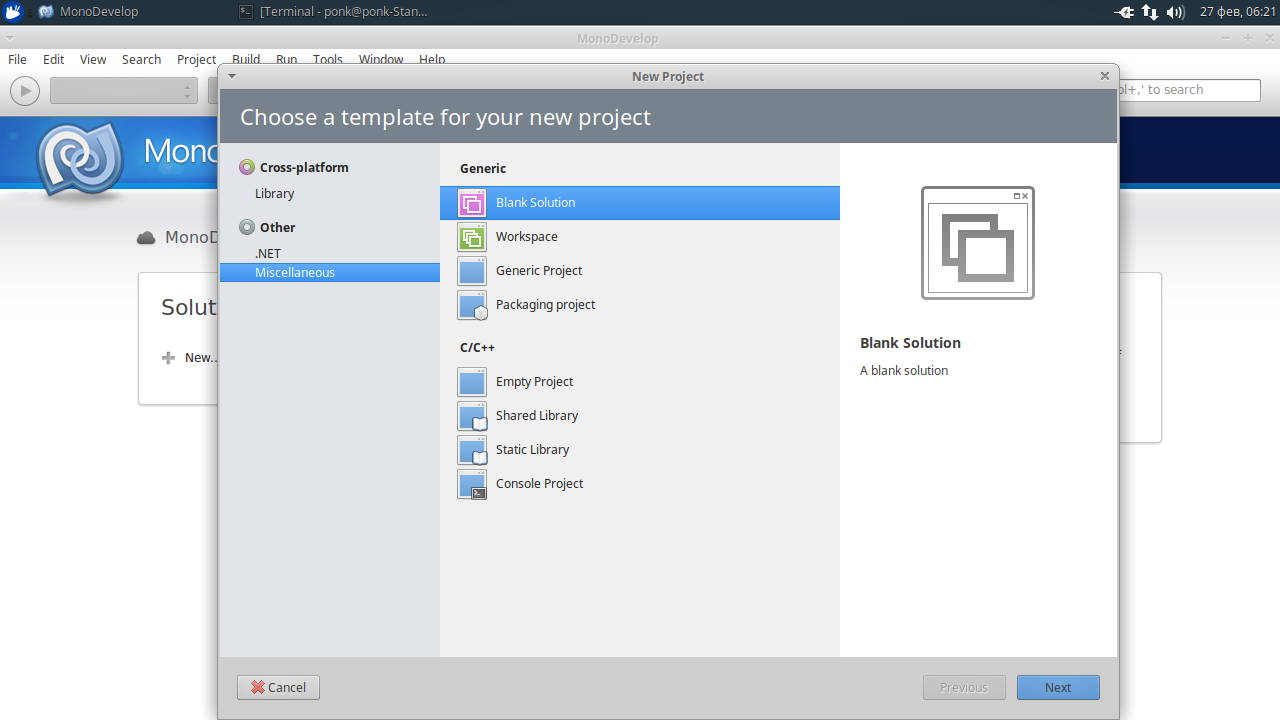Open the New Project dialog window menu arrow
The image size is (1280, 720).
(232, 76)
